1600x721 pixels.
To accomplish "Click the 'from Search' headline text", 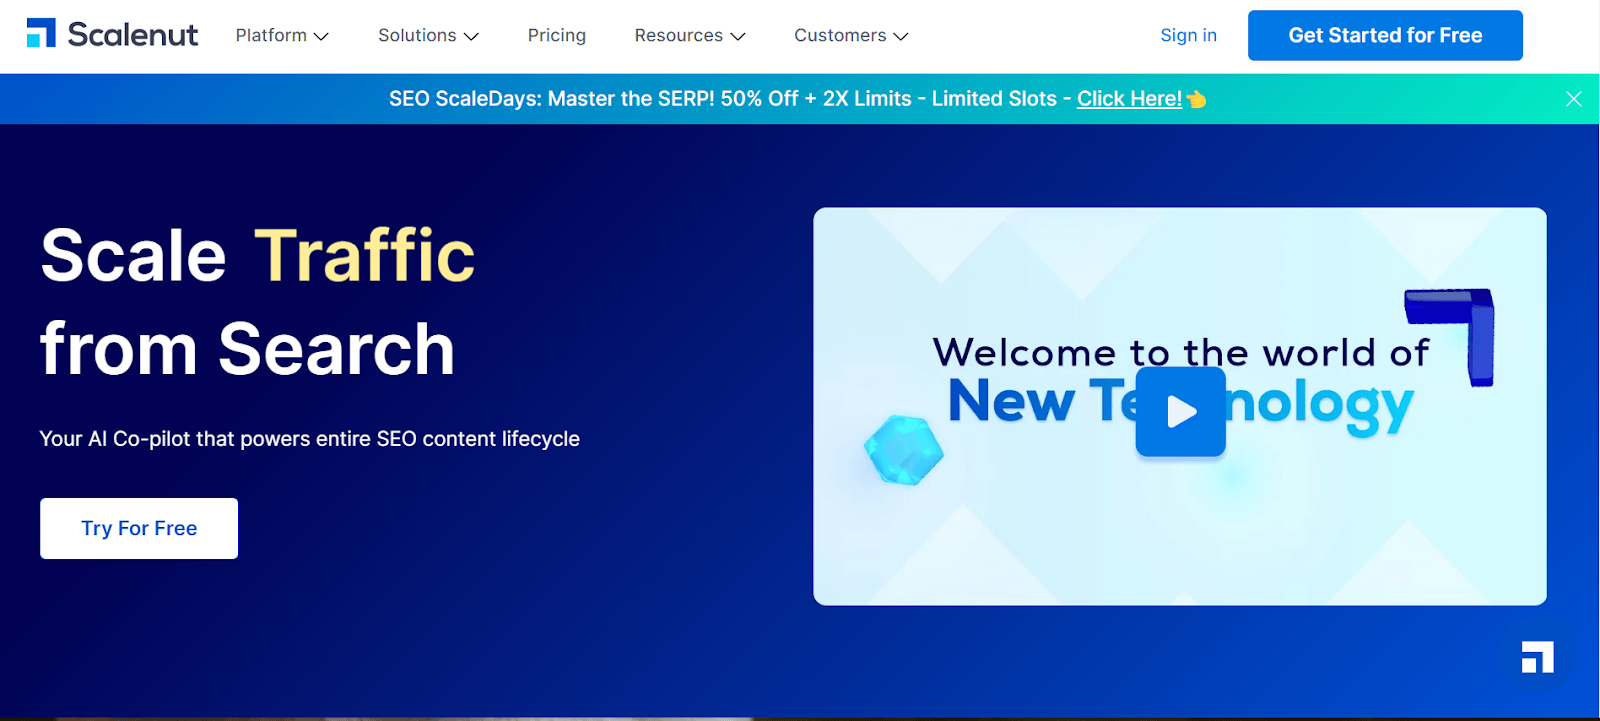I will pyautogui.click(x=248, y=349).
